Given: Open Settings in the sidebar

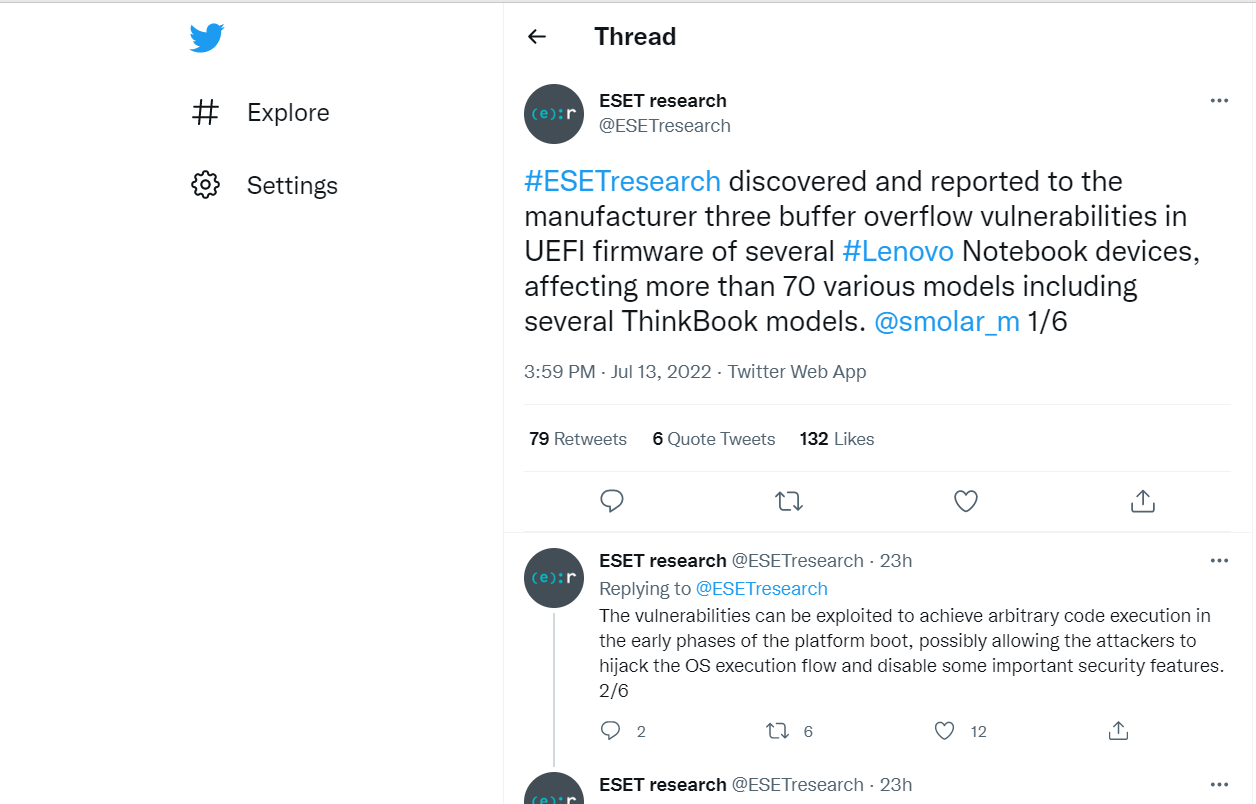Looking at the screenshot, I should pyautogui.click(x=264, y=185).
